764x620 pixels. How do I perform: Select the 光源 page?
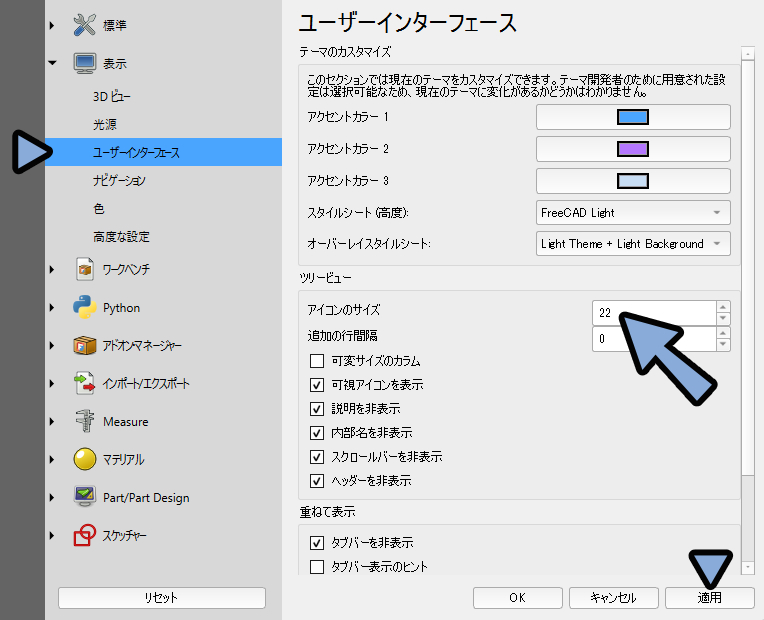[x=163, y=124]
